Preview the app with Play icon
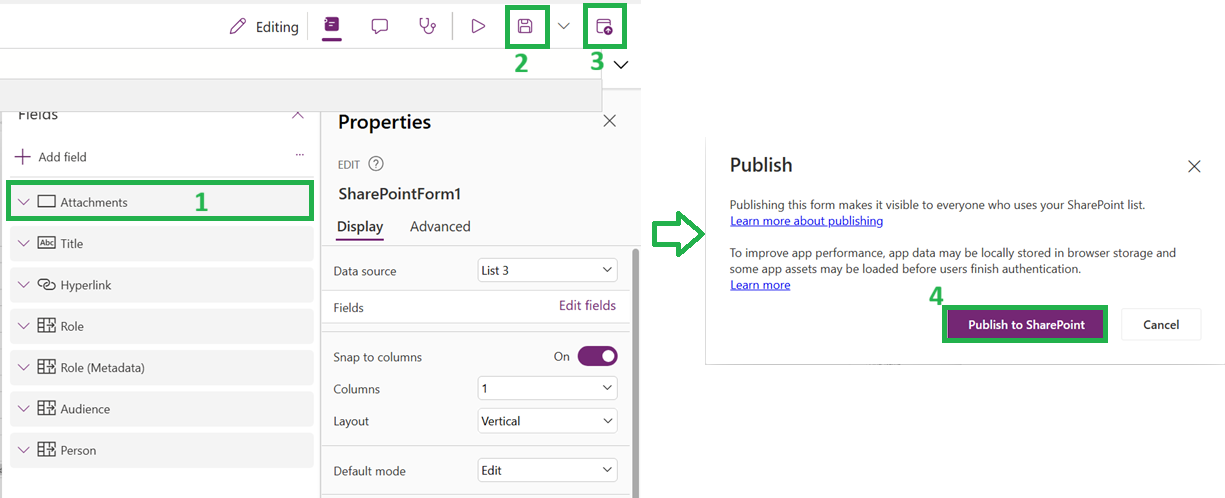This screenshot has height=498, width=1225. coord(478,27)
